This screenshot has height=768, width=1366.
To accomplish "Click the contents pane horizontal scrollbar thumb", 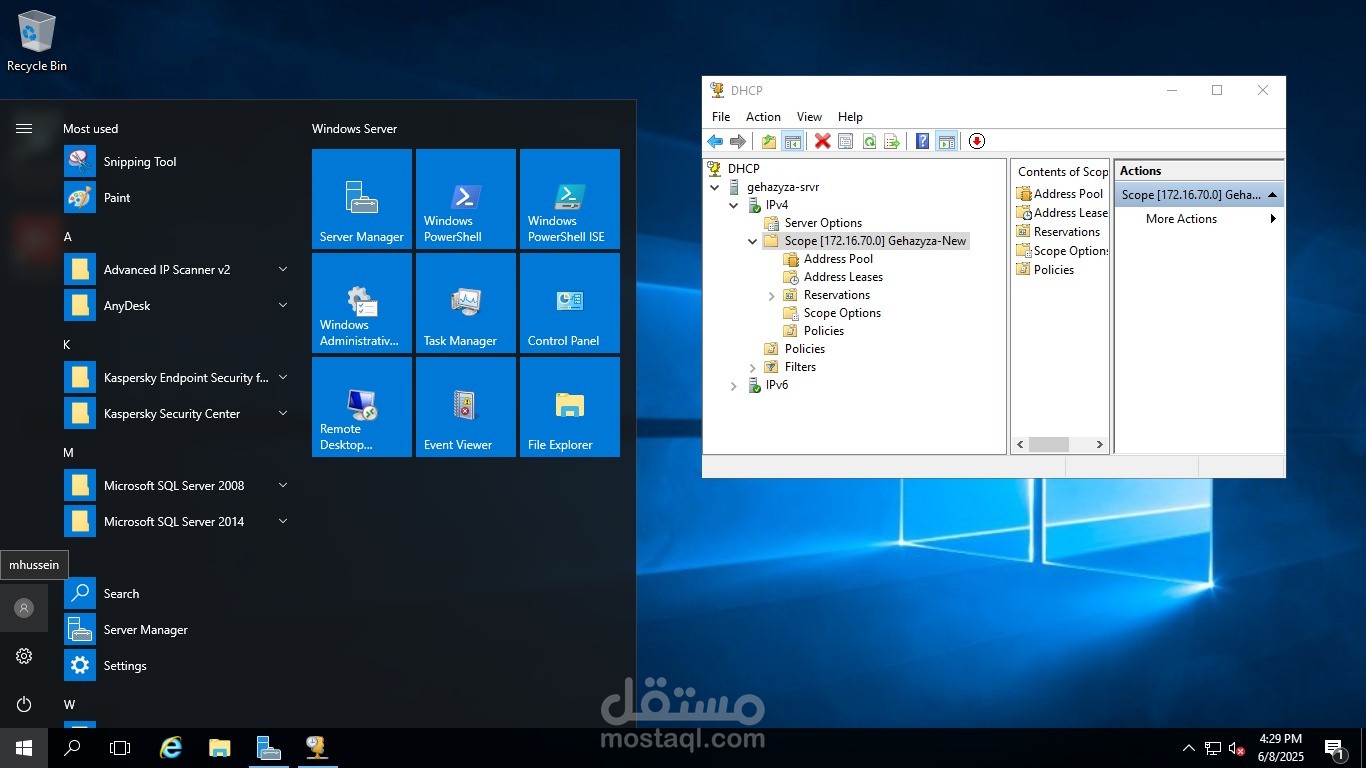I will point(1048,444).
